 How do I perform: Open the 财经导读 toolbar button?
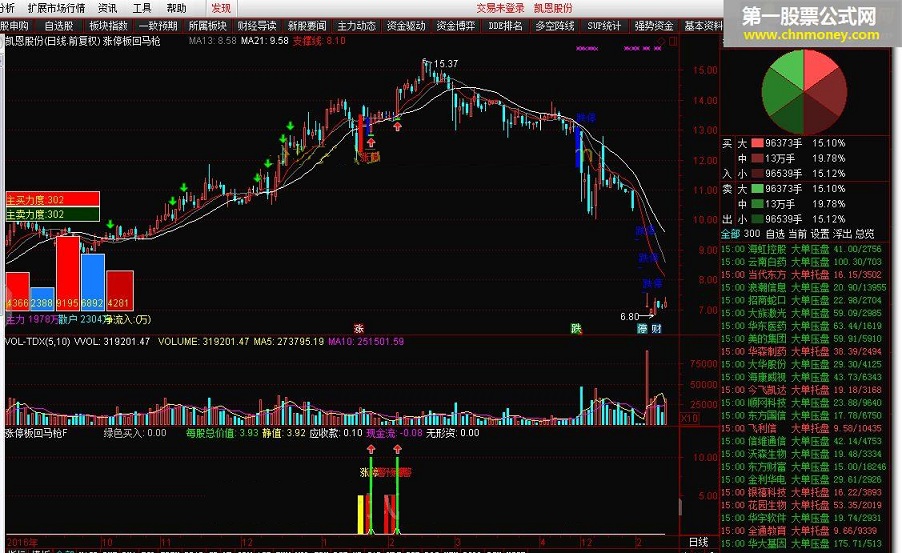pyautogui.click(x=257, y=26)
